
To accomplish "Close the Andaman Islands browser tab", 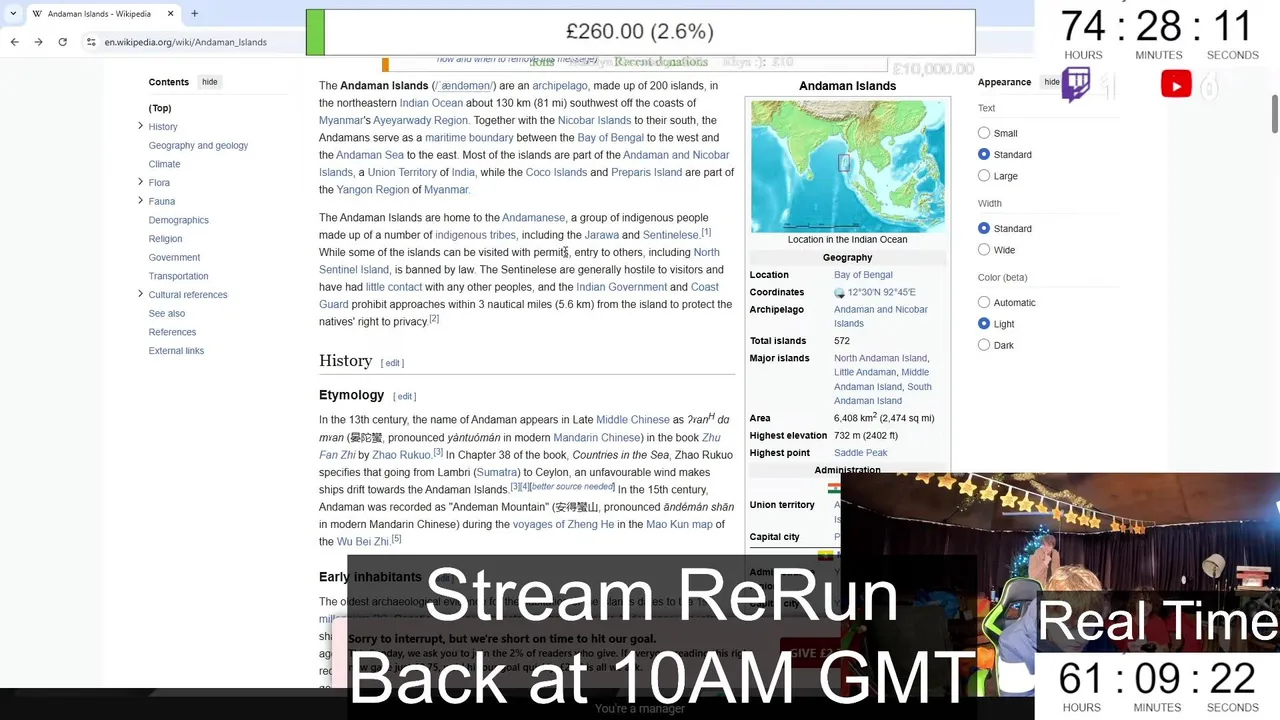I will click(x=170, y=14).
